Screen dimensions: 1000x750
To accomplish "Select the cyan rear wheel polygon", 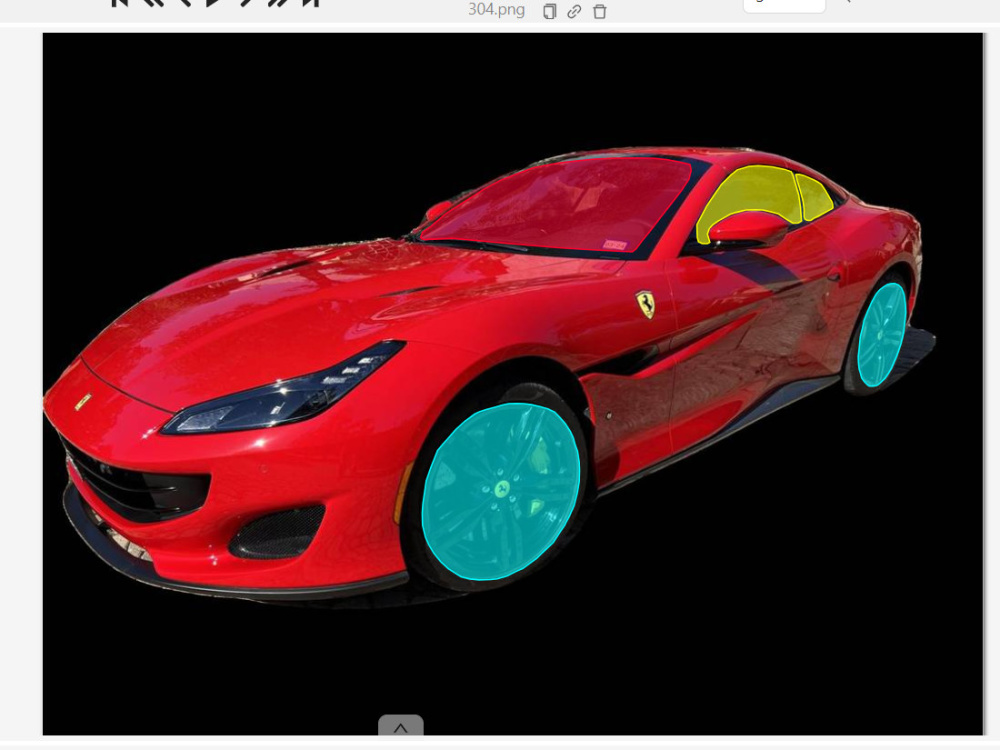I will coord(882,335).
